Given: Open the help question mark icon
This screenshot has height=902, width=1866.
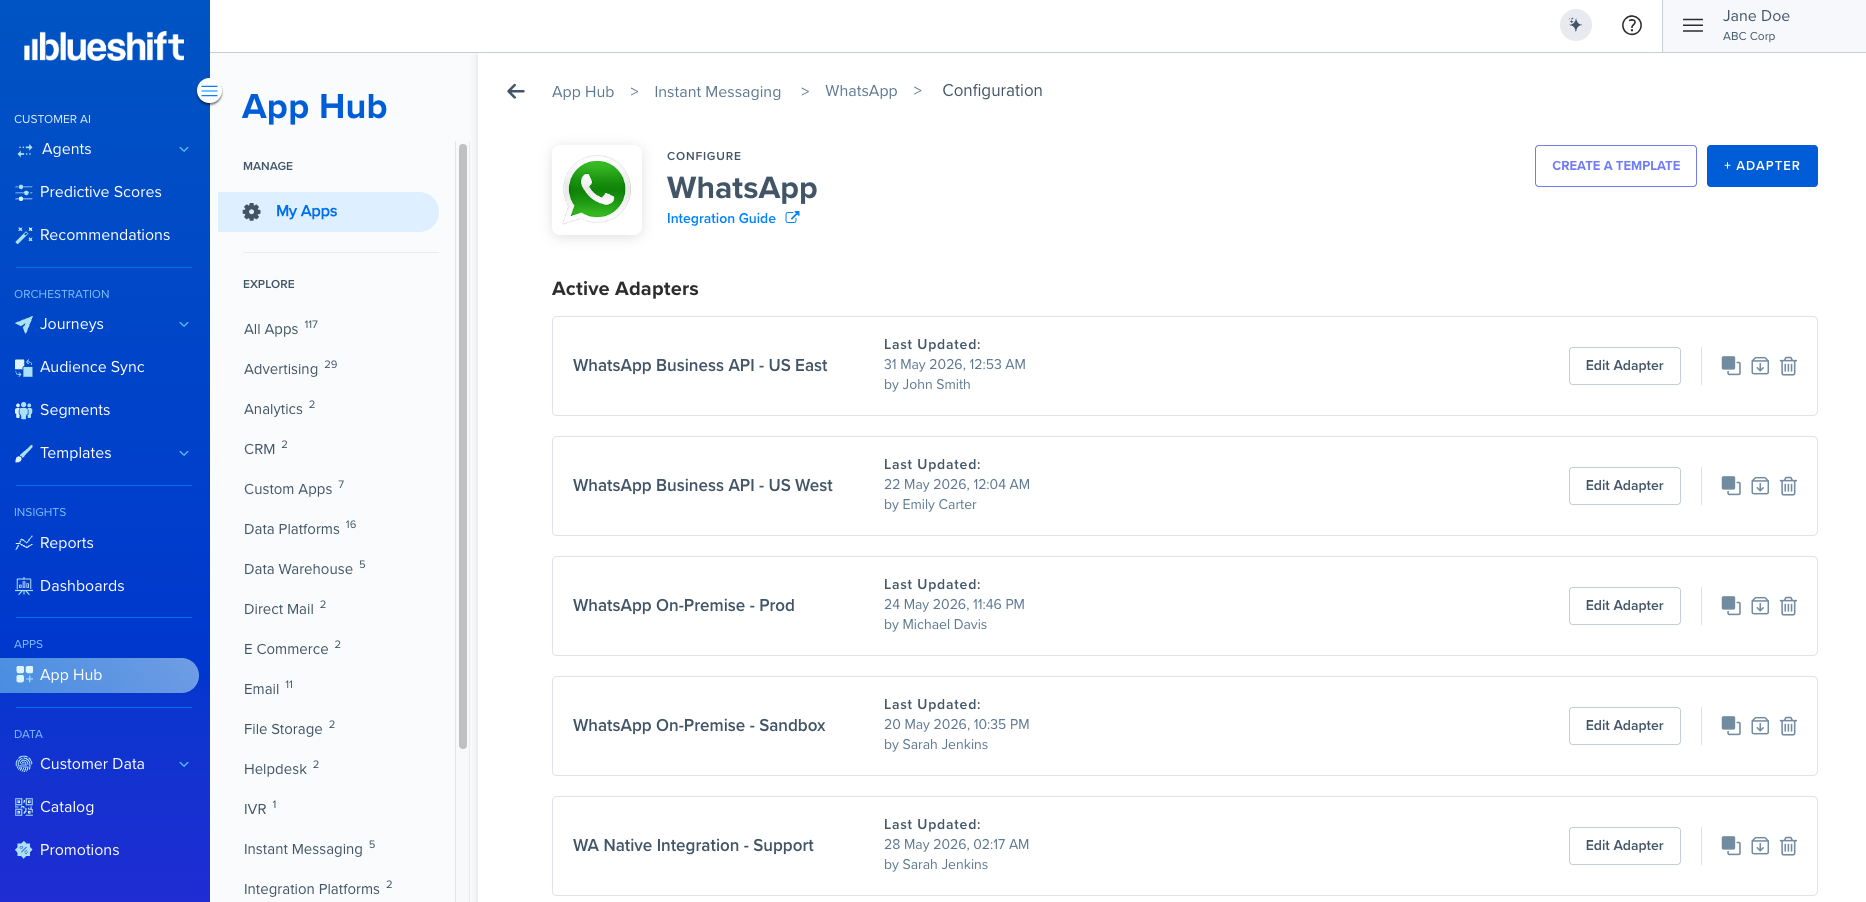Looking at the screenshot, I should (x=1632, y=25).
